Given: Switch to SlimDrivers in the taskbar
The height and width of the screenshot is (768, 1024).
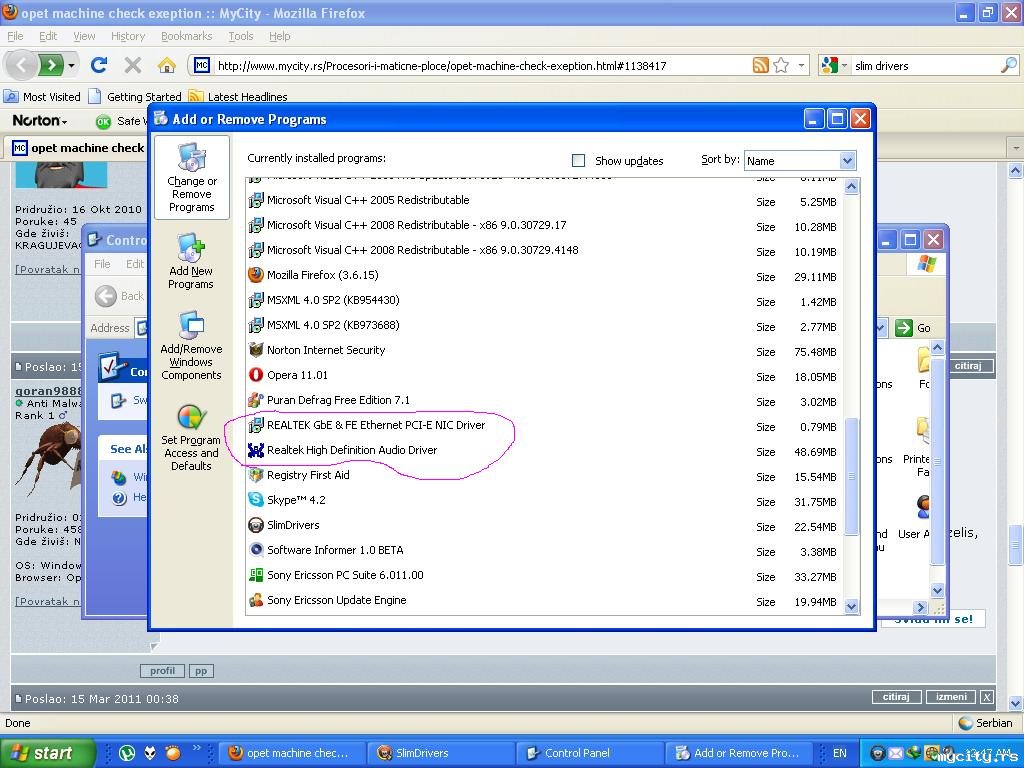Looking at the screenshot, I should click(x=441, y=753).
